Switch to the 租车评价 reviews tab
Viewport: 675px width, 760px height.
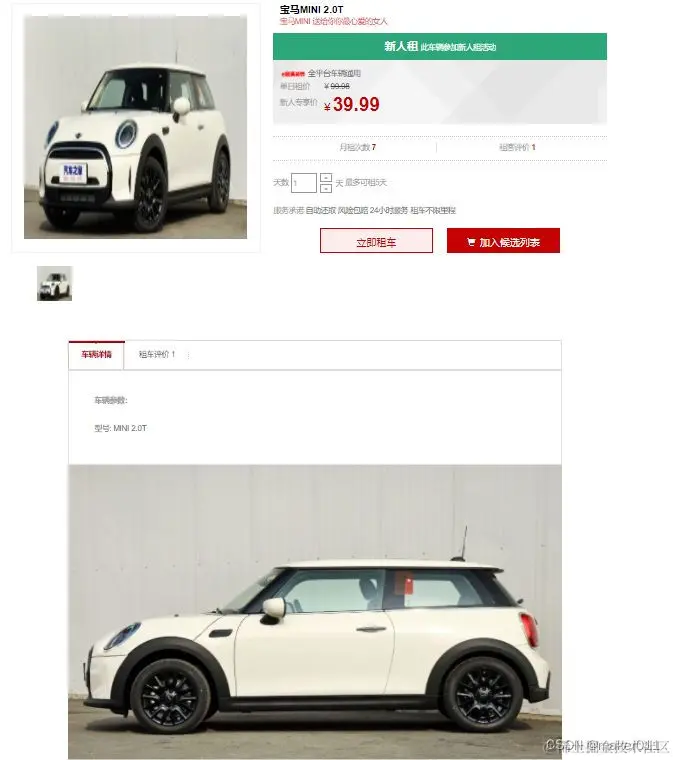157,355
